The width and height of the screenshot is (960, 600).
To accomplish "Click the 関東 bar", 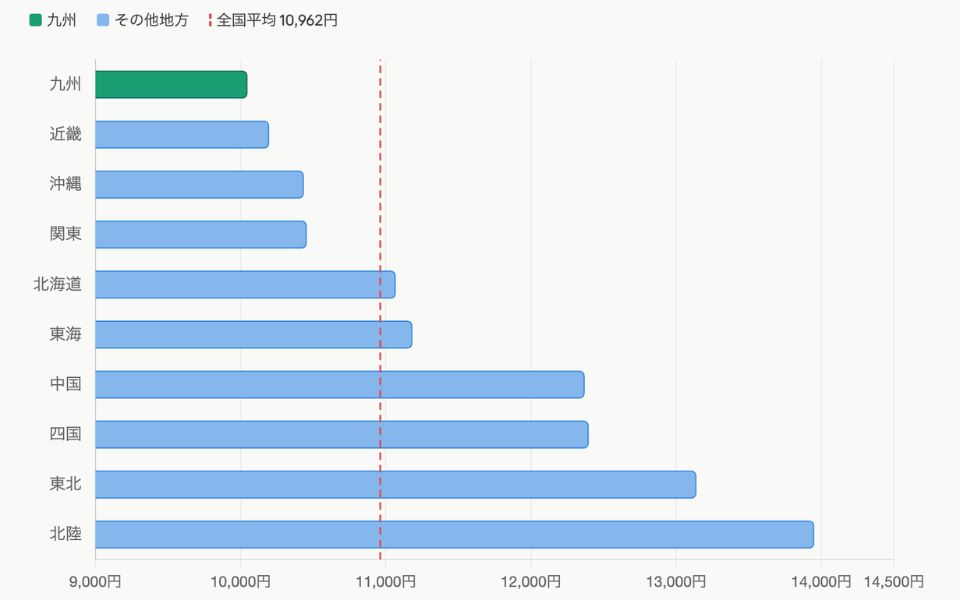I will pos(201,234).
